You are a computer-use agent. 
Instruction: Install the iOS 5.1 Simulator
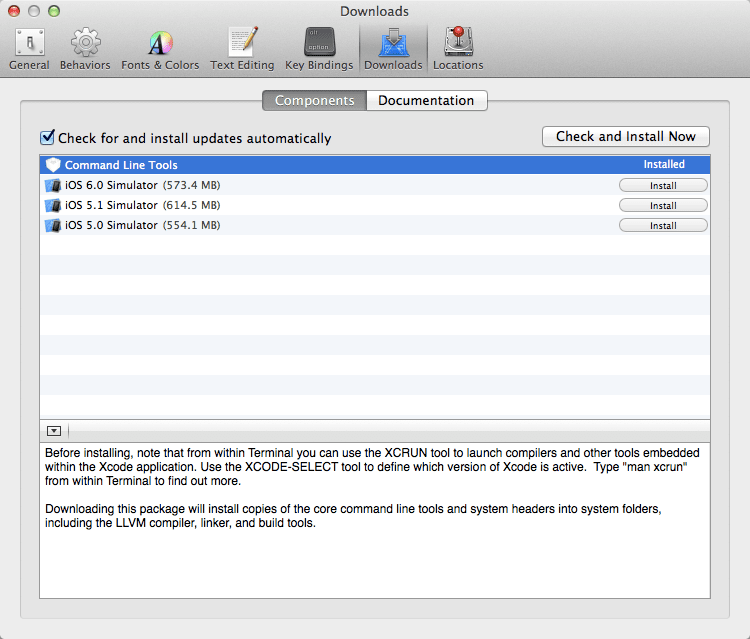click(x=663, y=205)
